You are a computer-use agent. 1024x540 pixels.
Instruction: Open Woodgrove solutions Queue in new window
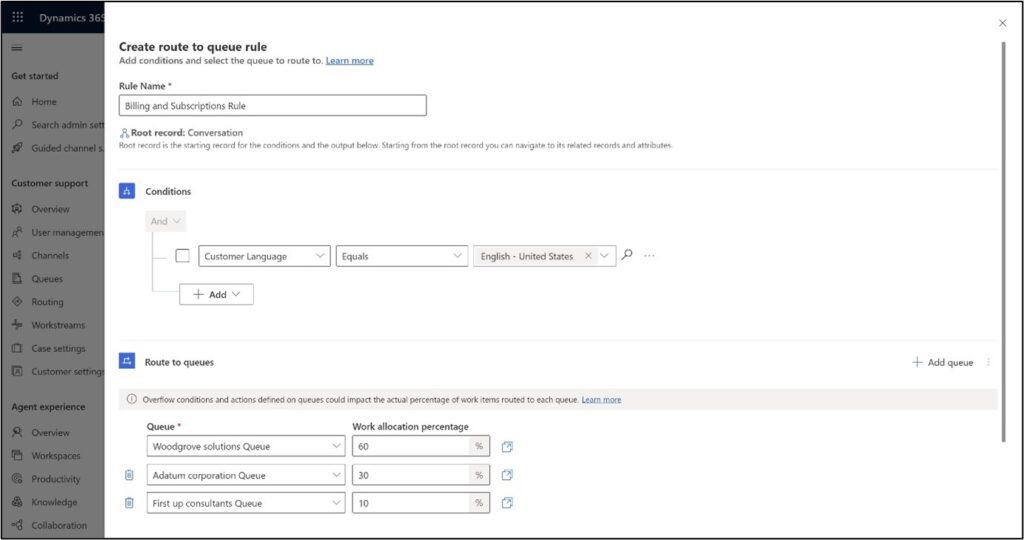[507, 447]
